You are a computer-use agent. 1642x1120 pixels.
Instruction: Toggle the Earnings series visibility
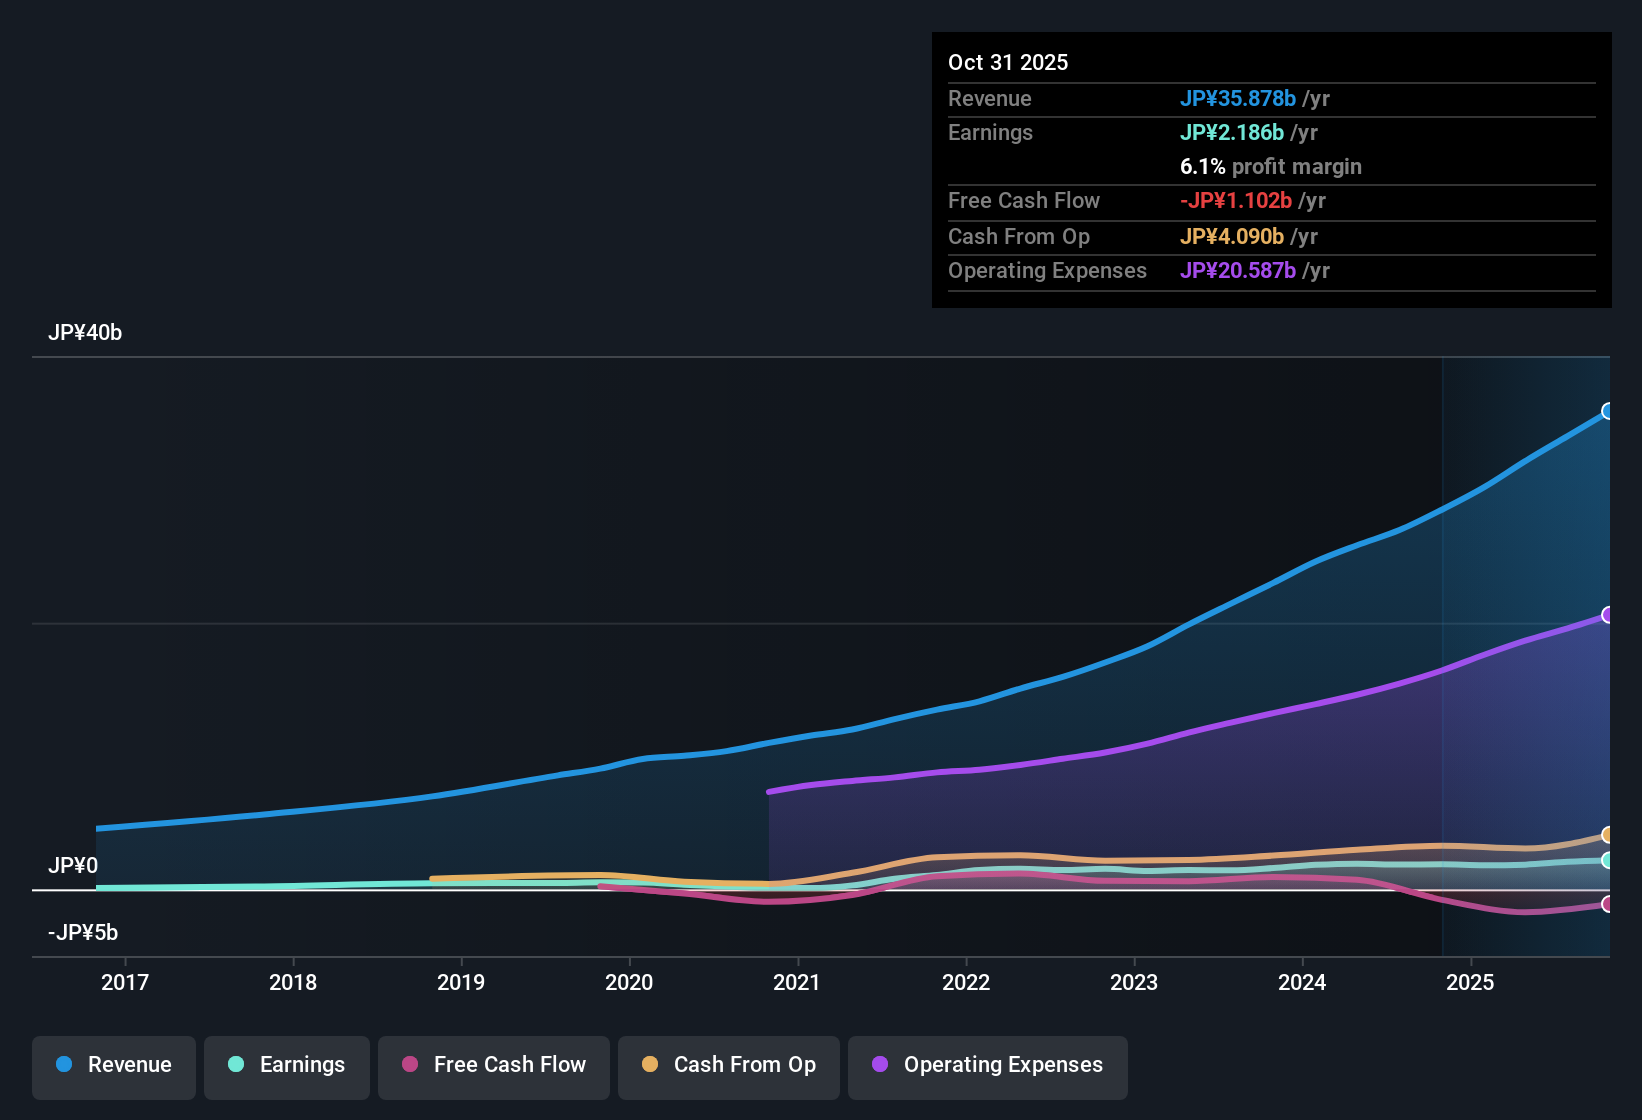click(x=287, y=1065)
